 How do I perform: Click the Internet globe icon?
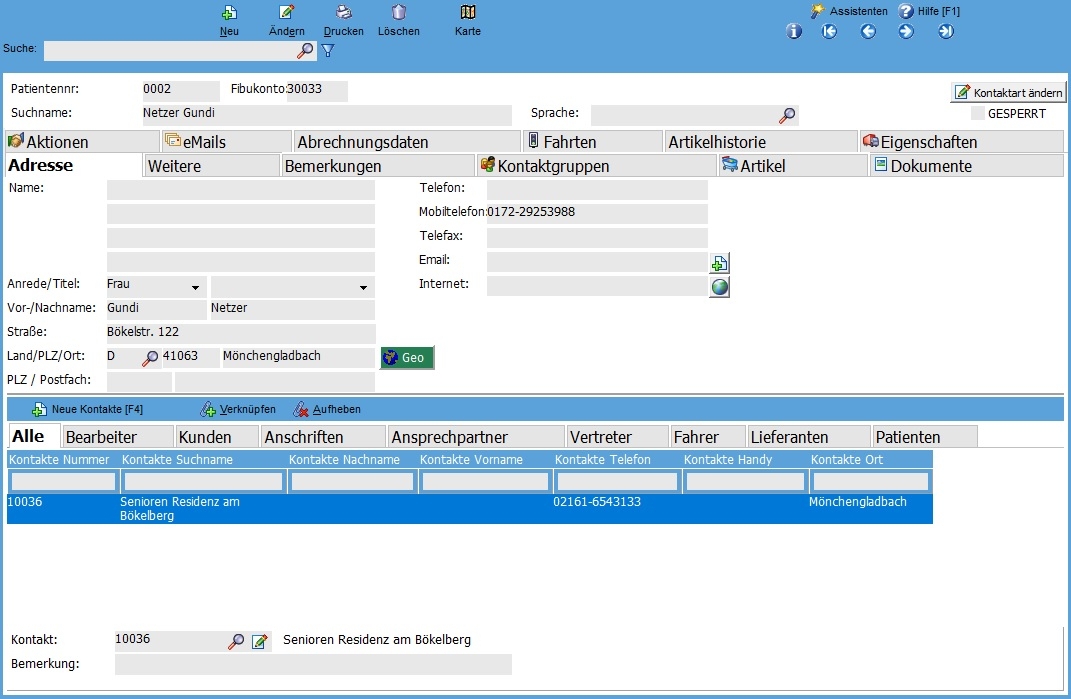tap(719, 287)
